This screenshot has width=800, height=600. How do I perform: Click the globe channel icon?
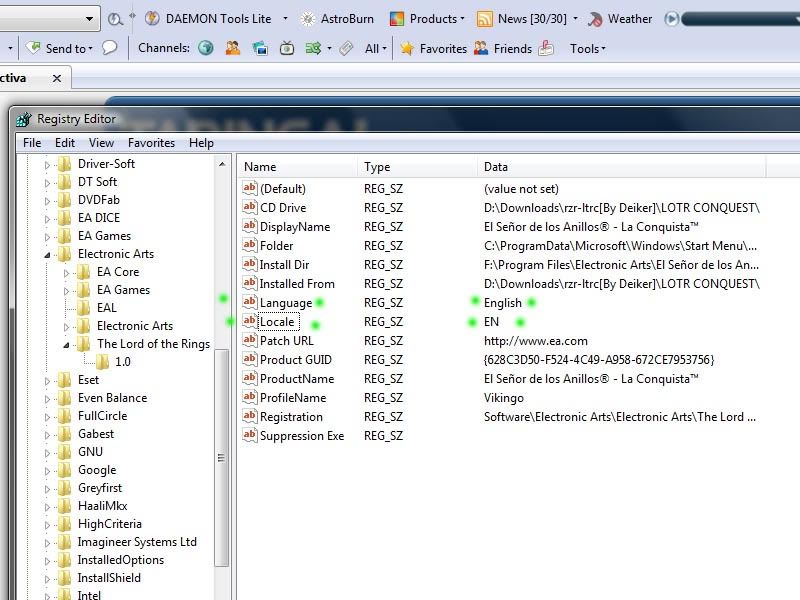pos(206,48)
